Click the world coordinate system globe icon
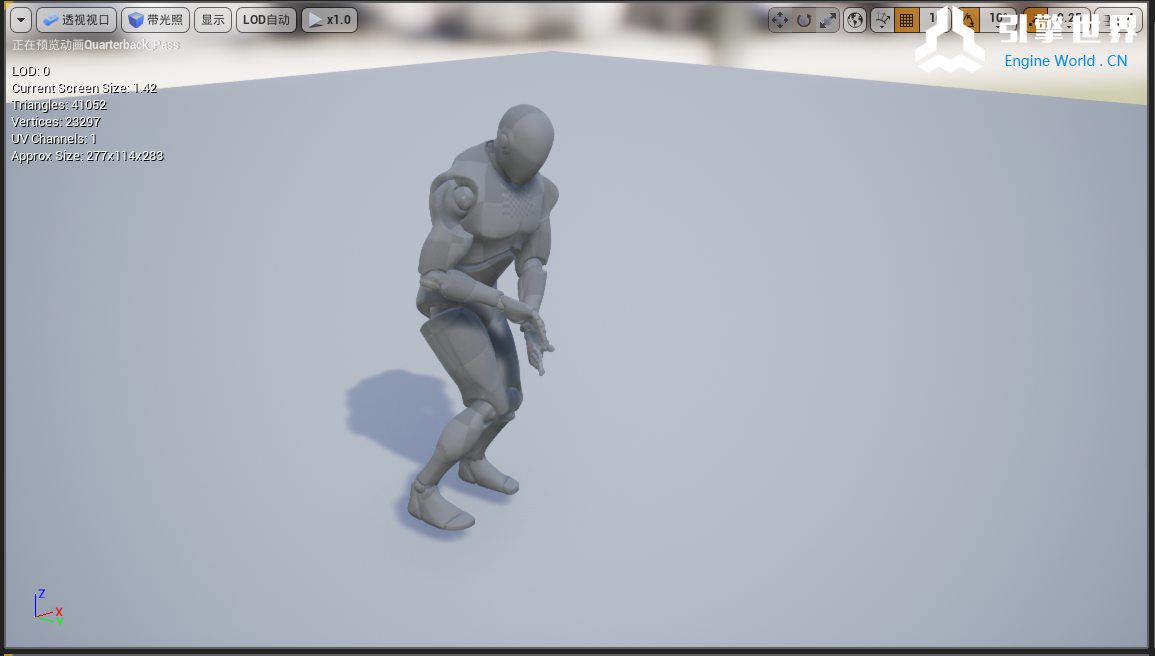The image size is (1155, 656). tap(855, 20)
